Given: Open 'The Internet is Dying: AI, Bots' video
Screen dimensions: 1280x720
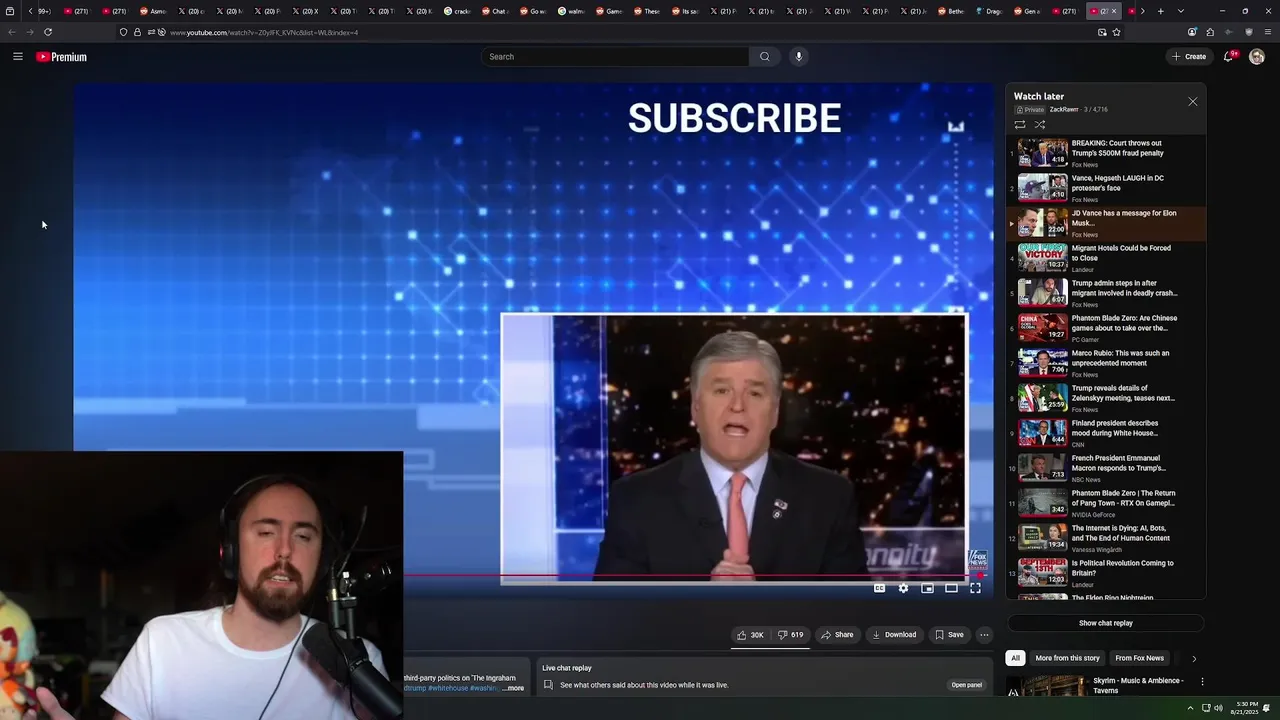Looking at the screenshot, I should [1105, 538].
